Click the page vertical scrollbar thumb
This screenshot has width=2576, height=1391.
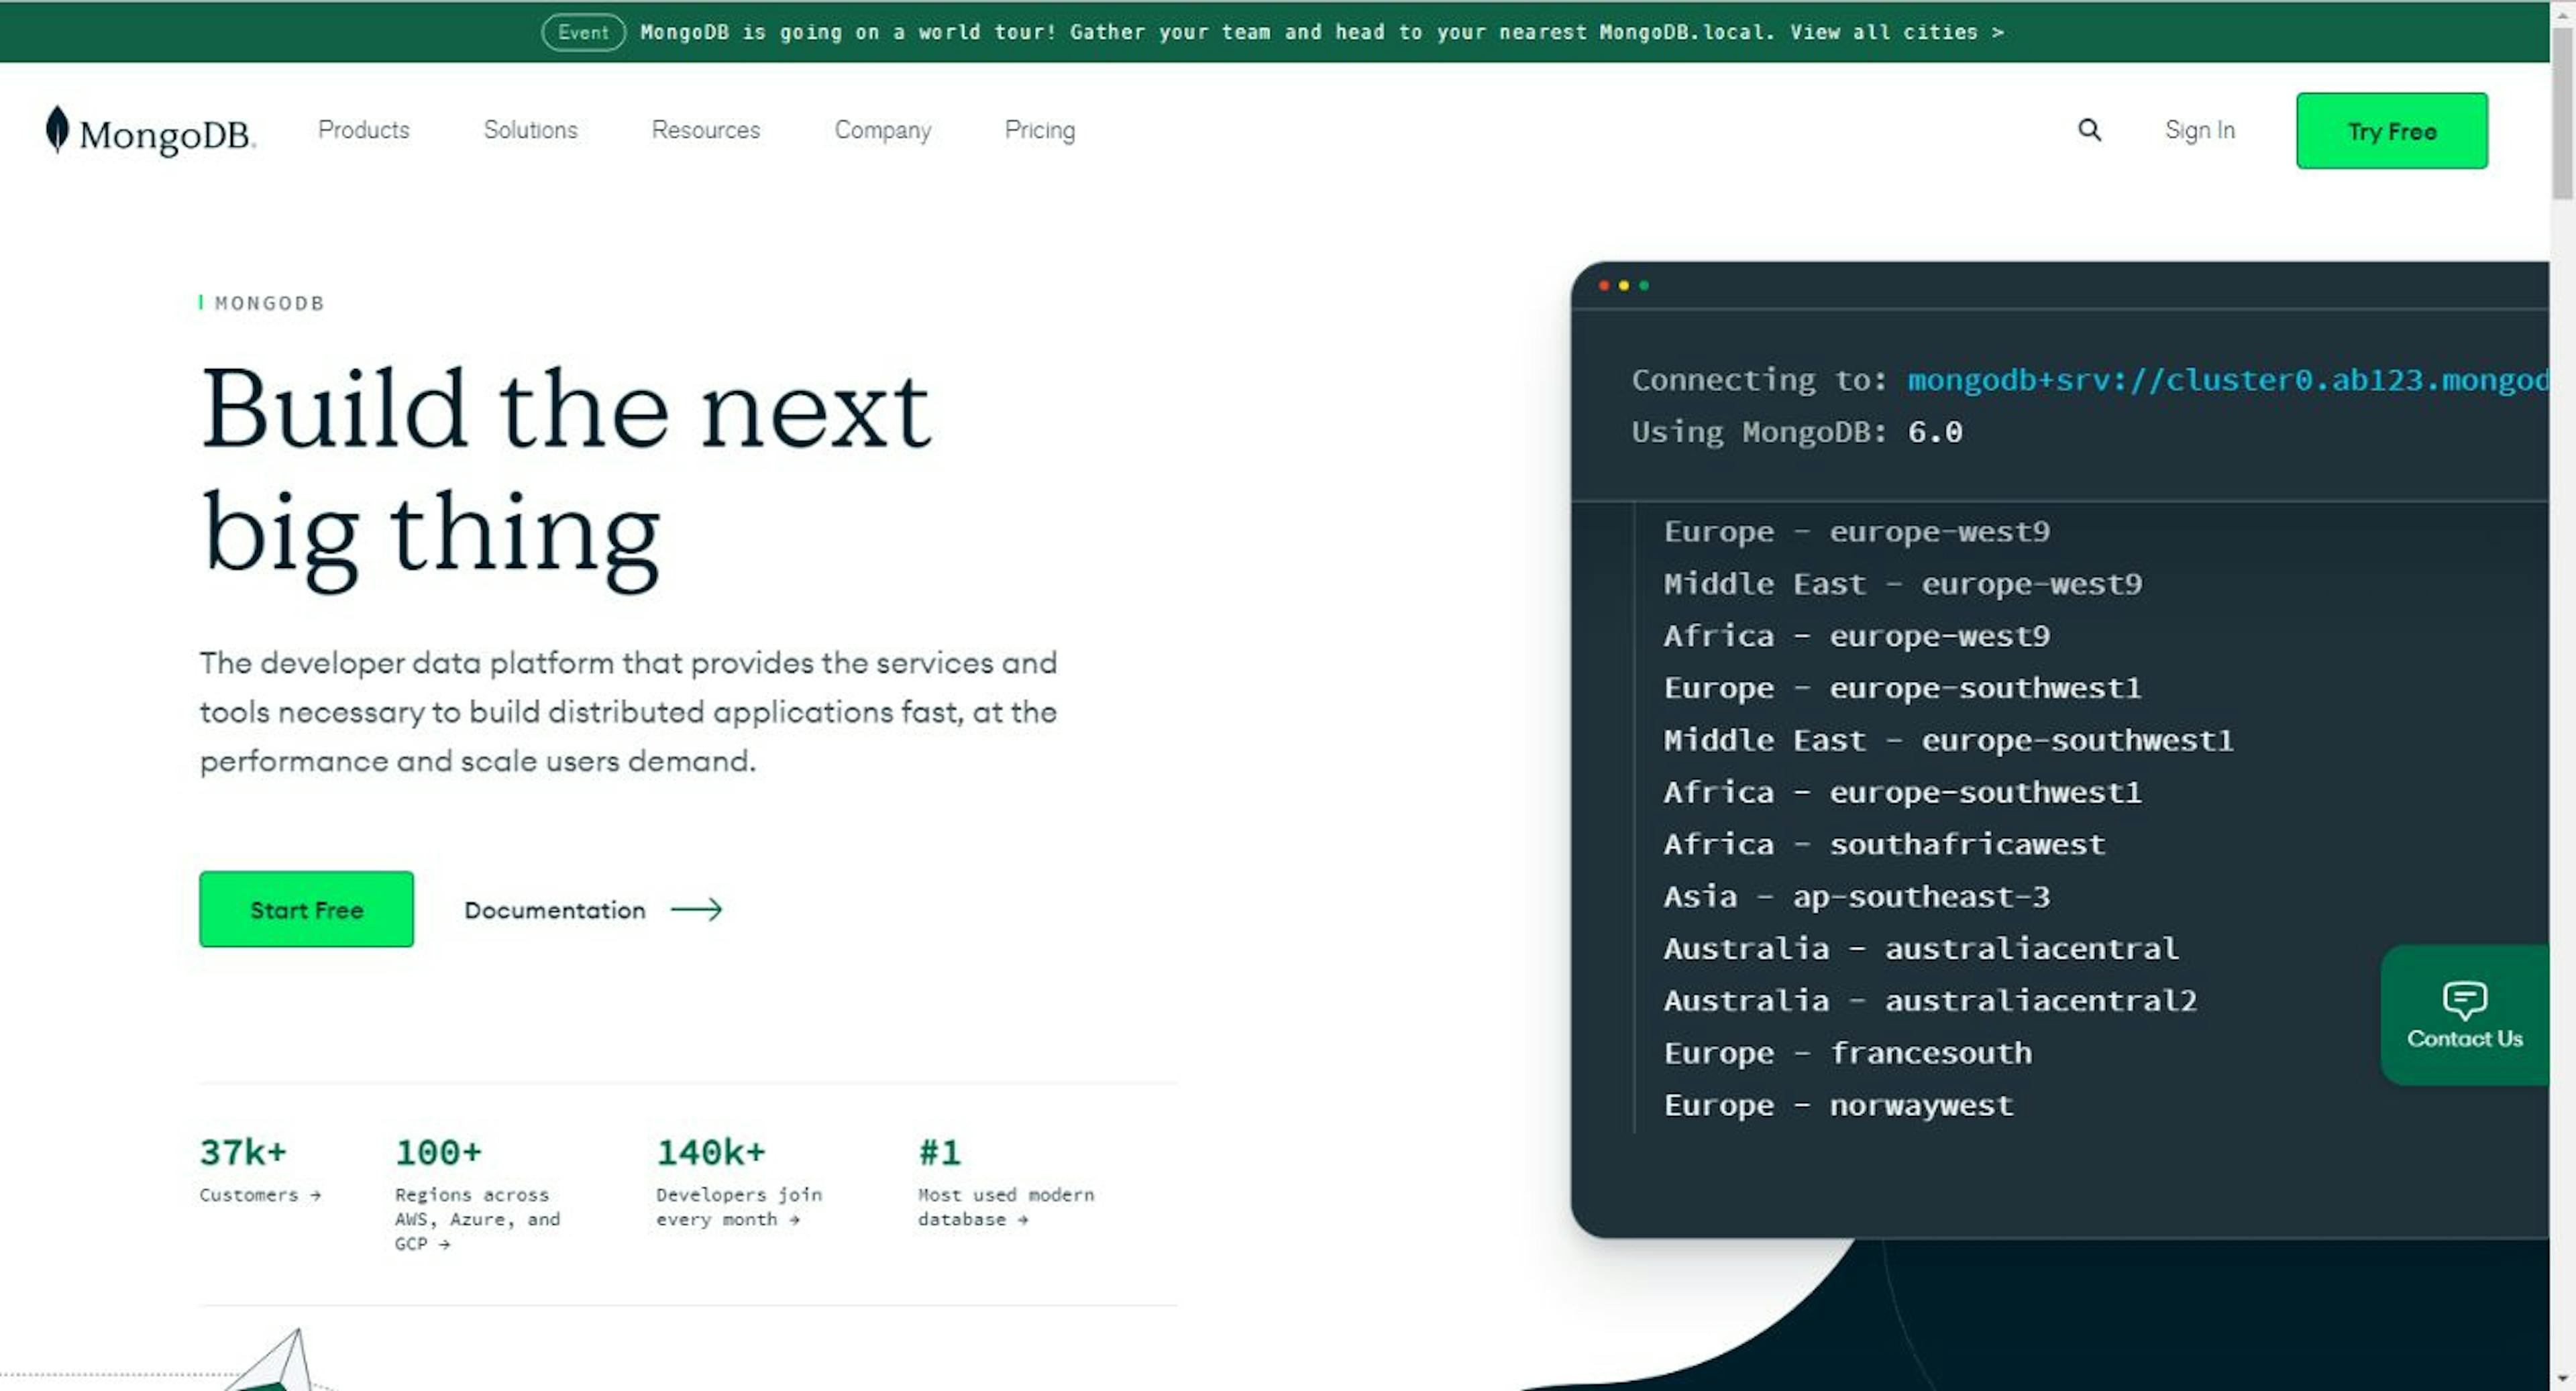[x=2562, y=112]
